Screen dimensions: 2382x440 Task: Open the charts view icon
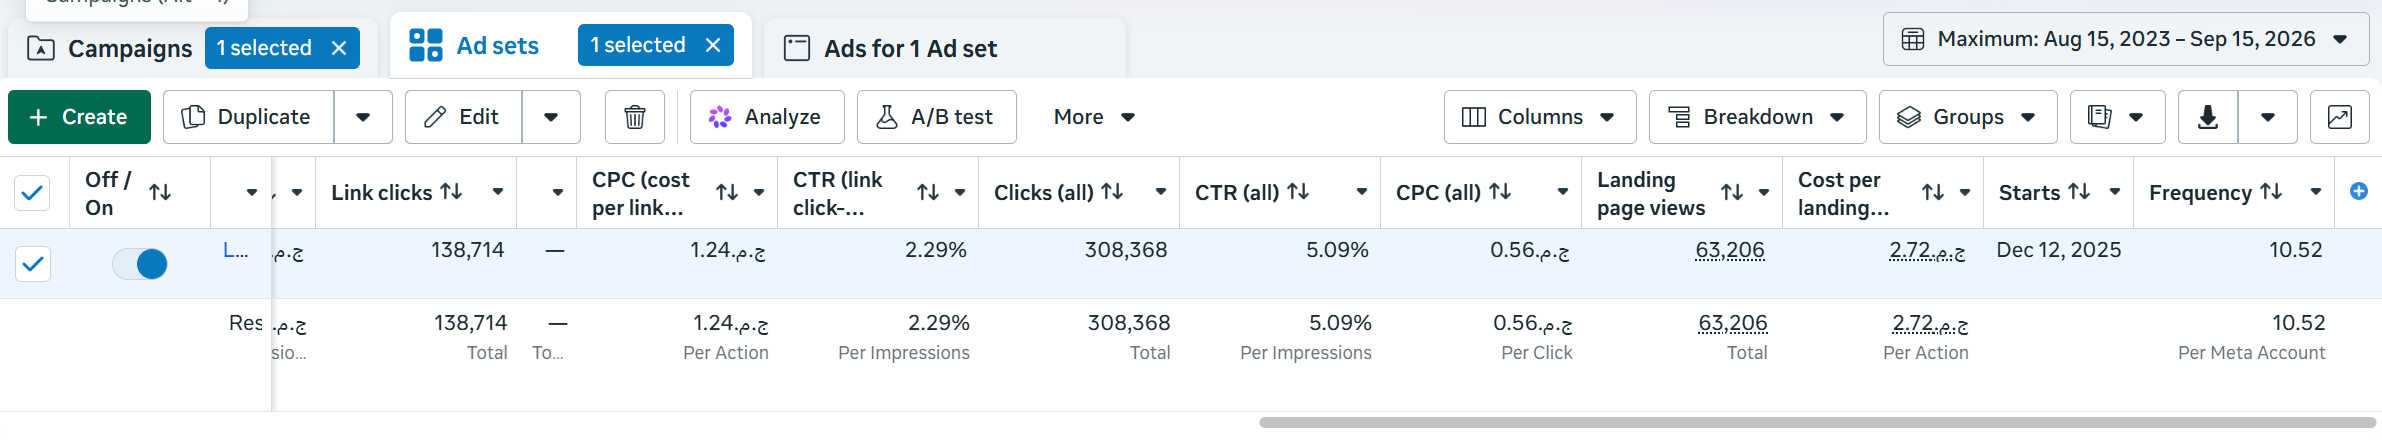tap(2340, 117)
